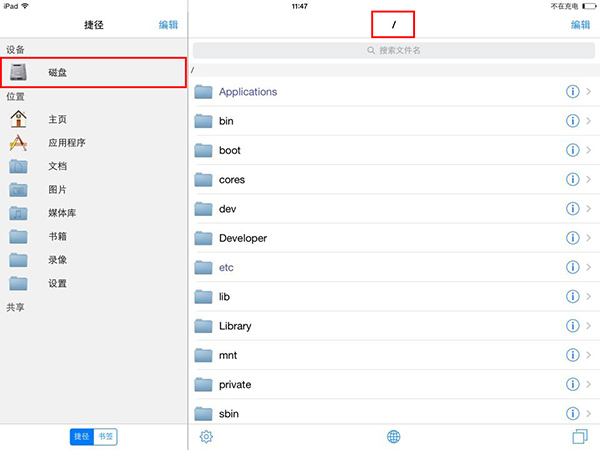The image size is (600, 450).
Task: Open the media library shortcut (媒体库)
Action: [x=18, y=213]
